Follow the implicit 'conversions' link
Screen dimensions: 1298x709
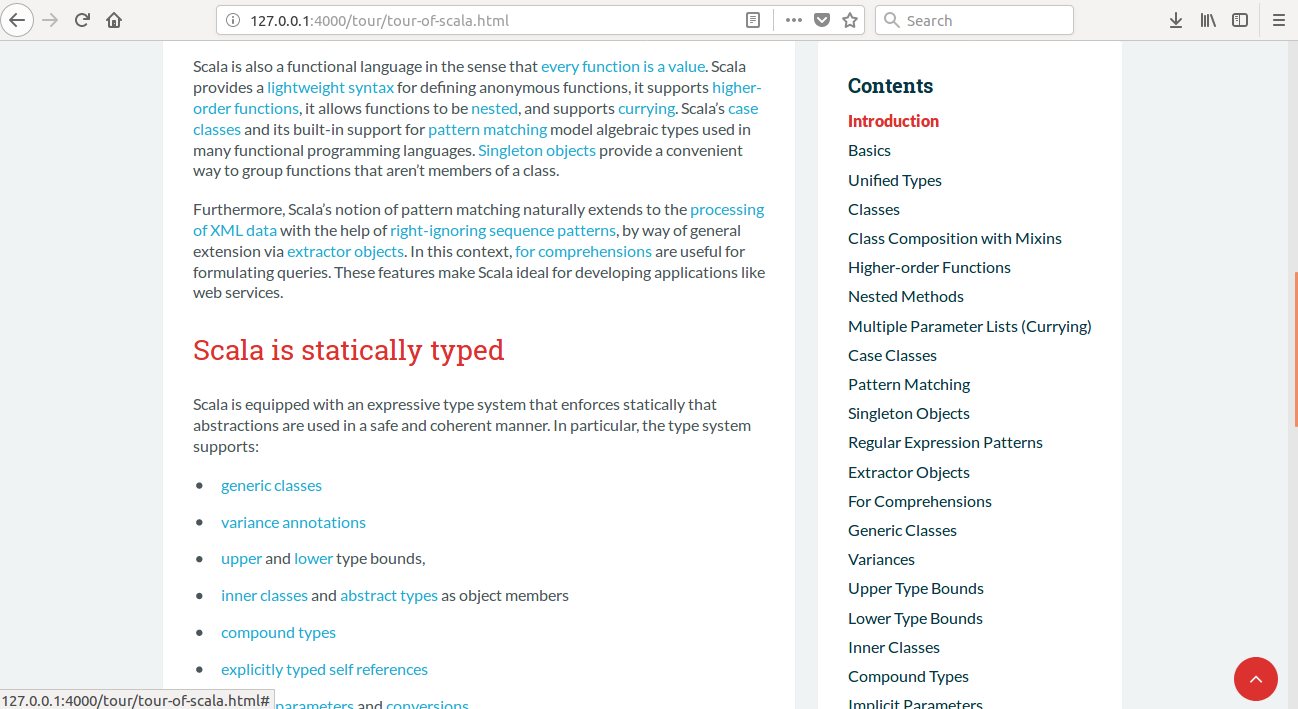[427, 704]
